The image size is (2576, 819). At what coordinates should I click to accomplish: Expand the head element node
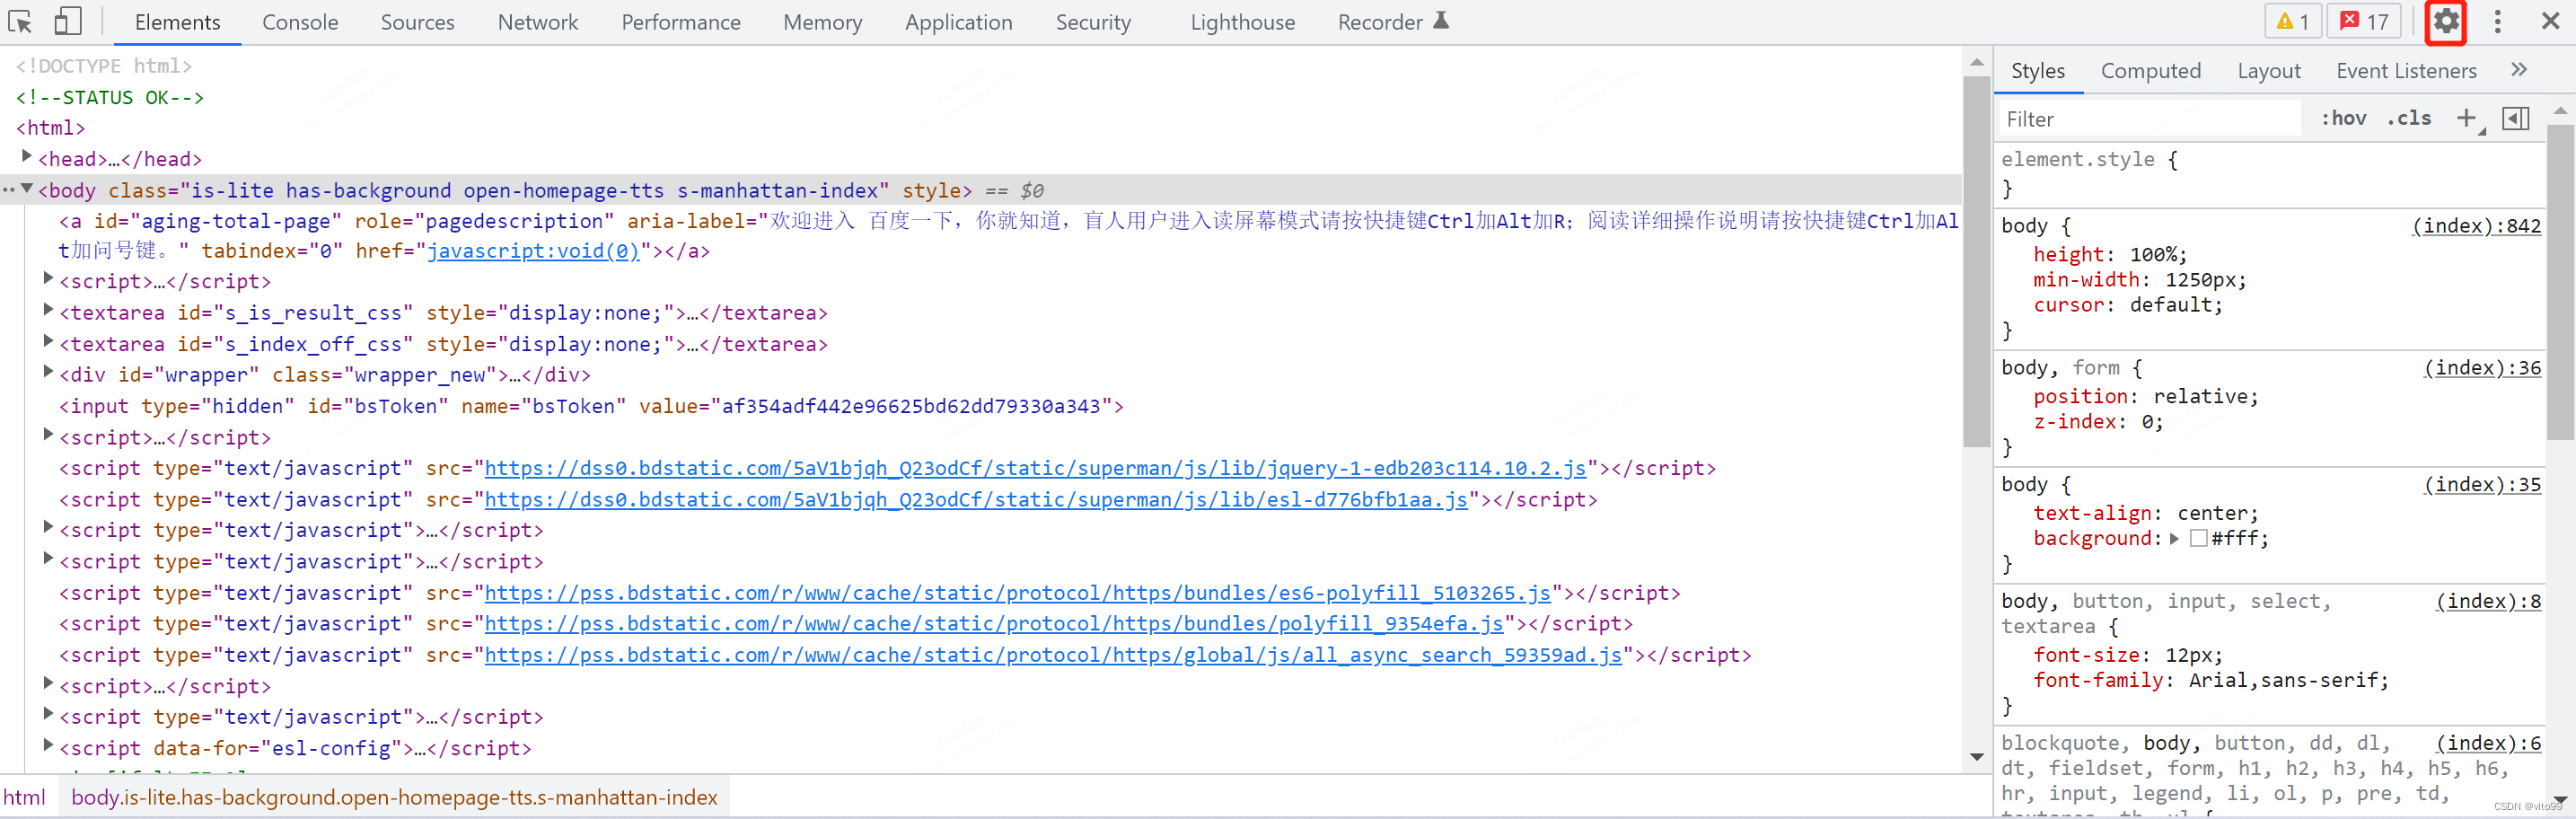point(27,157)
